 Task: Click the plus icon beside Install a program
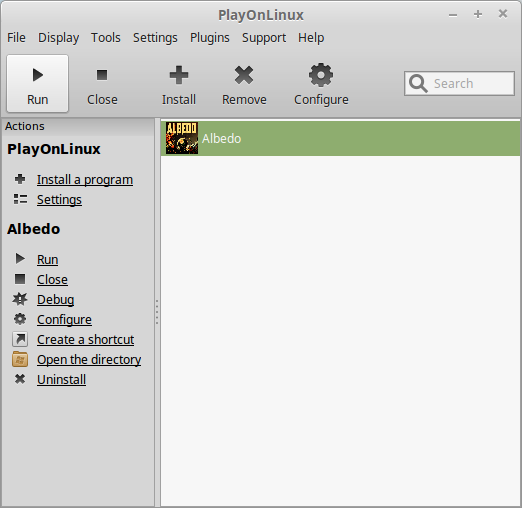coord(20,179)
